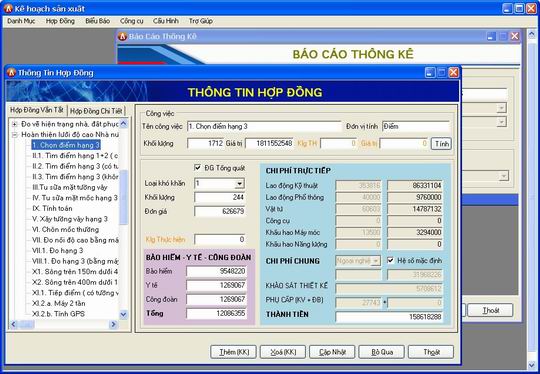Image resolution: width=540 pixels, height=374 pixels.
Task: Open the Công cụ menu
Action: click(x=132, y=21)
